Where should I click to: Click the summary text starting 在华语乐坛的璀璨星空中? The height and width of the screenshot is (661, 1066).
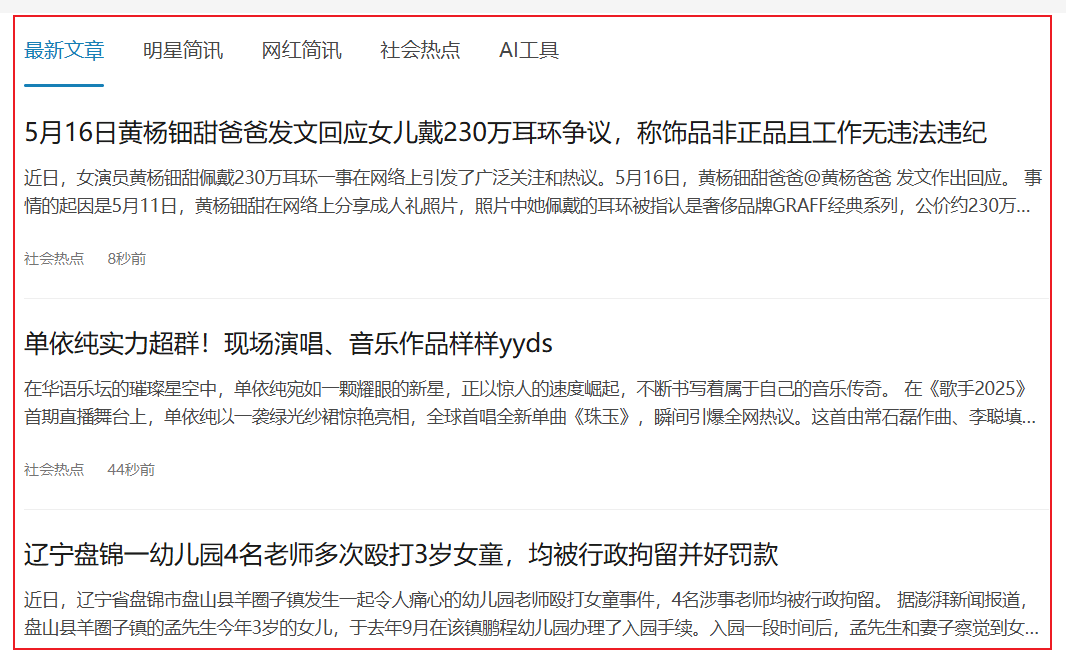click(x=530, y=403)
